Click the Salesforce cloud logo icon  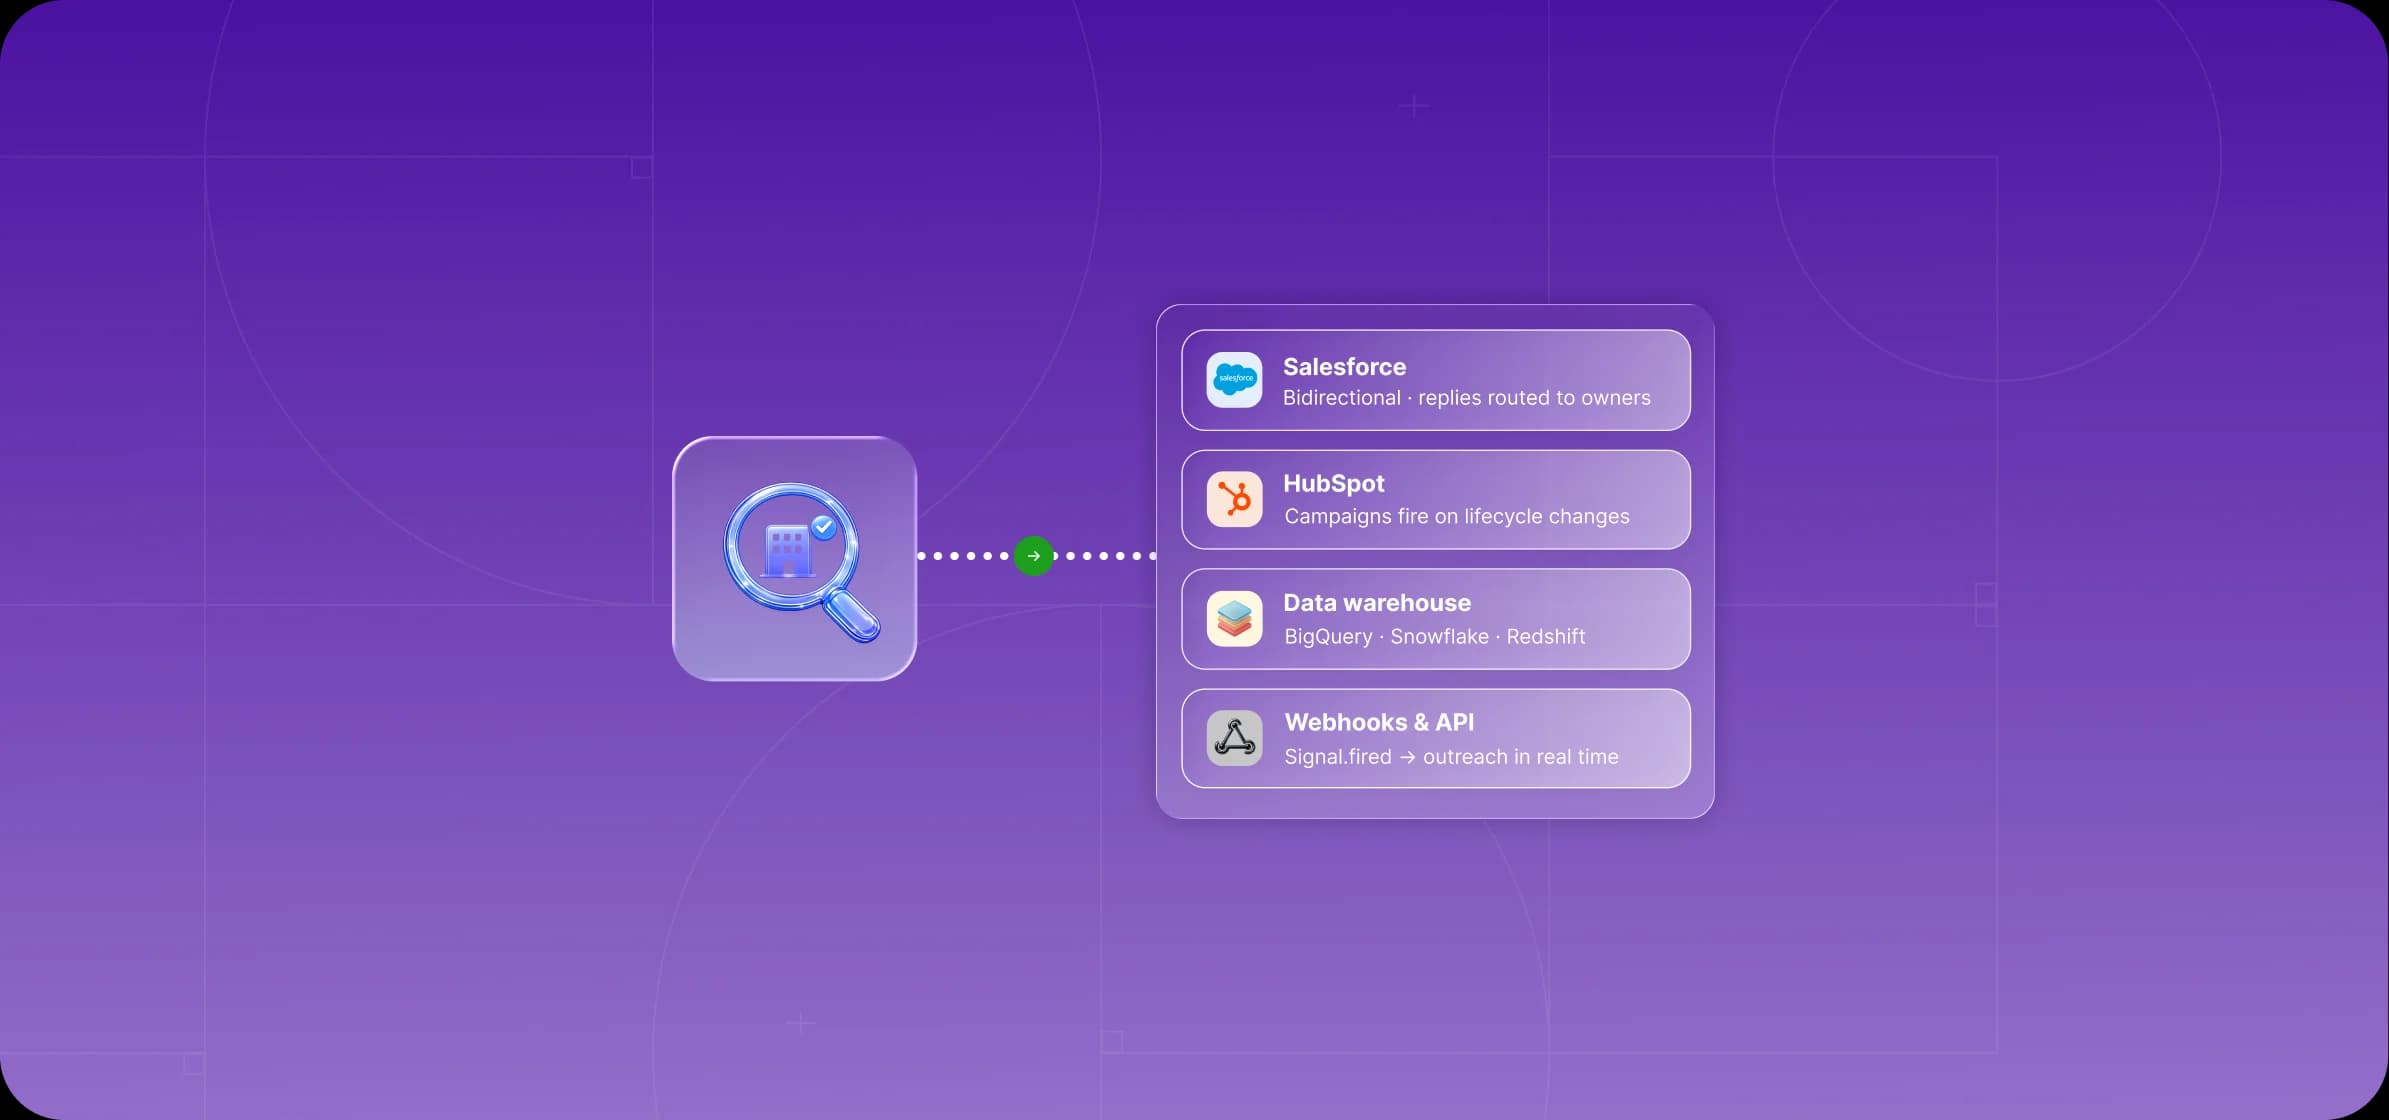[1234, 380]
